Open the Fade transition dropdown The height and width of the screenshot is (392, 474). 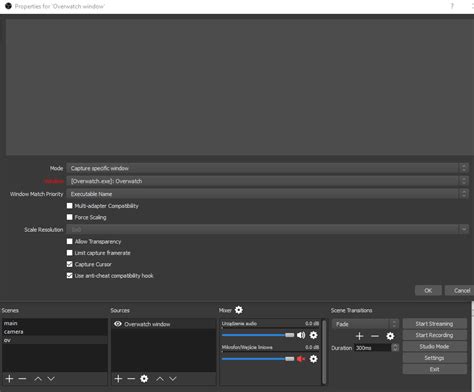click(365, 324)
